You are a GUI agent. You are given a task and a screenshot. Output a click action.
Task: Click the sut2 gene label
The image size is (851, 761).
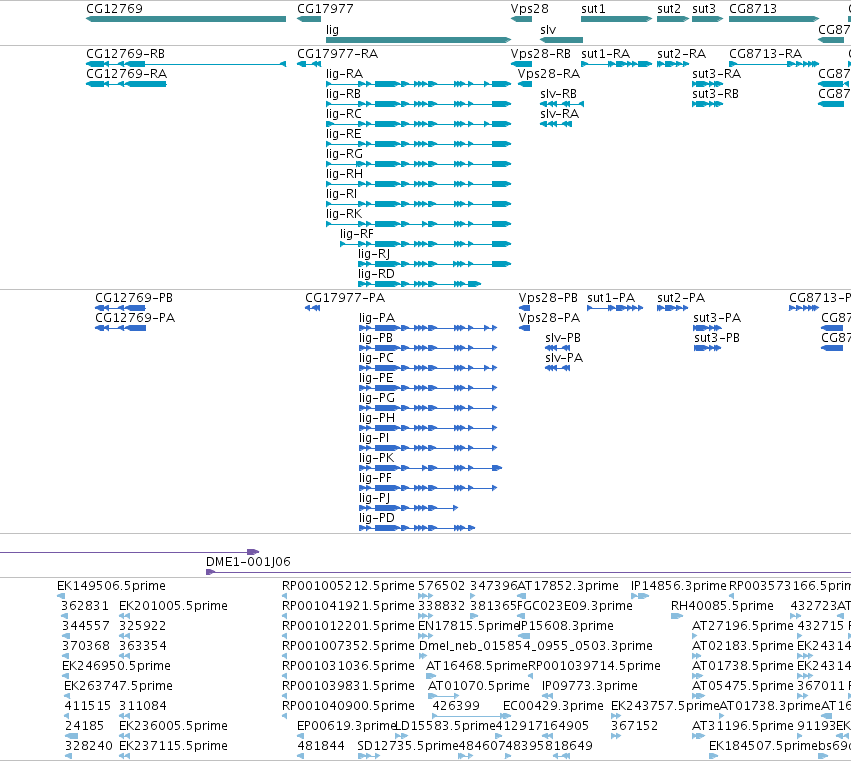(x=669, y=9)
